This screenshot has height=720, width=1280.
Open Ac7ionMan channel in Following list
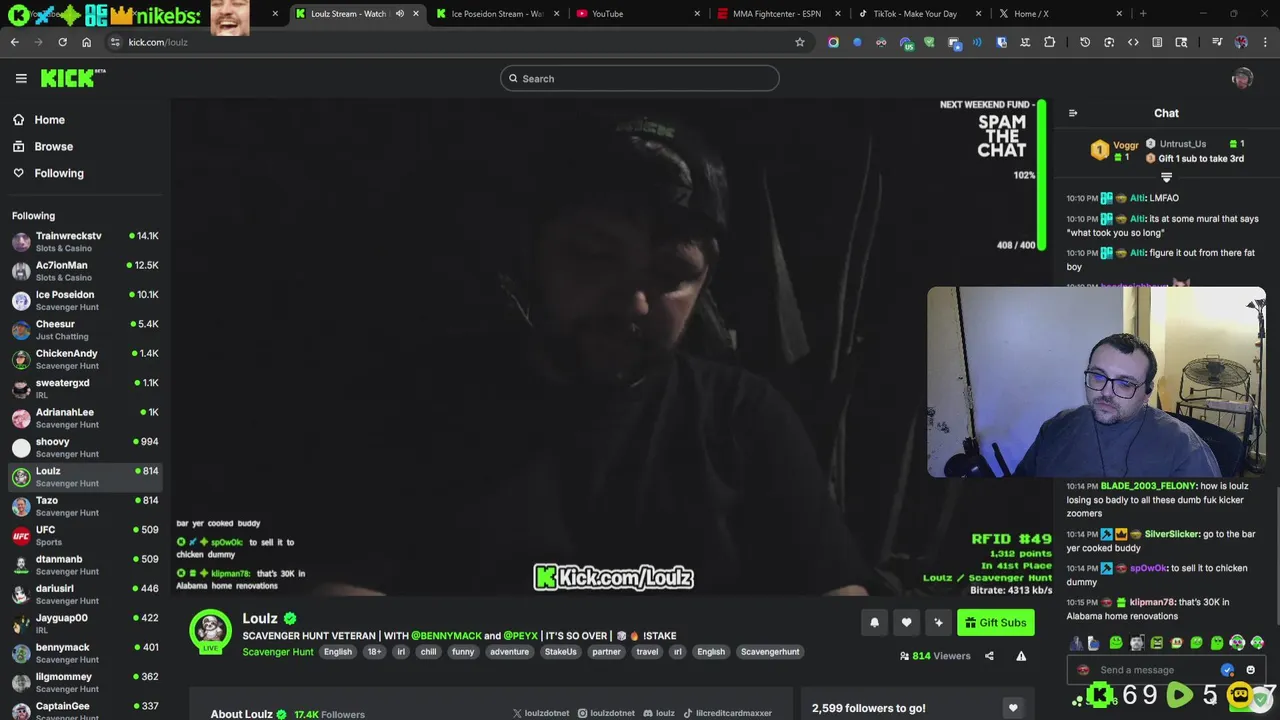85,271
